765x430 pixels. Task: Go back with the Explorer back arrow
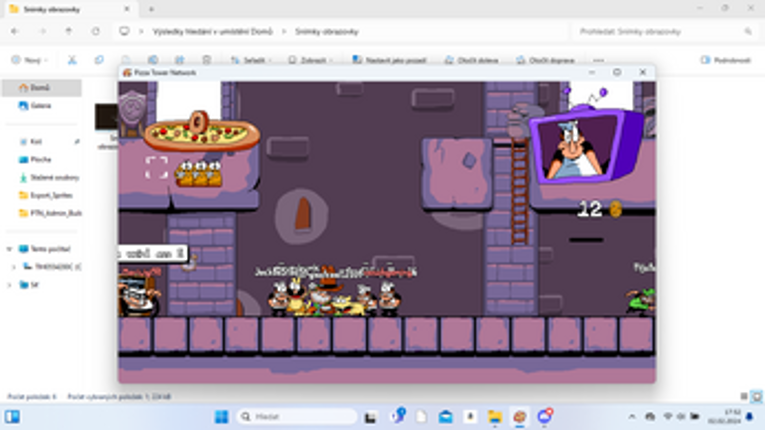tap(15, 31)
